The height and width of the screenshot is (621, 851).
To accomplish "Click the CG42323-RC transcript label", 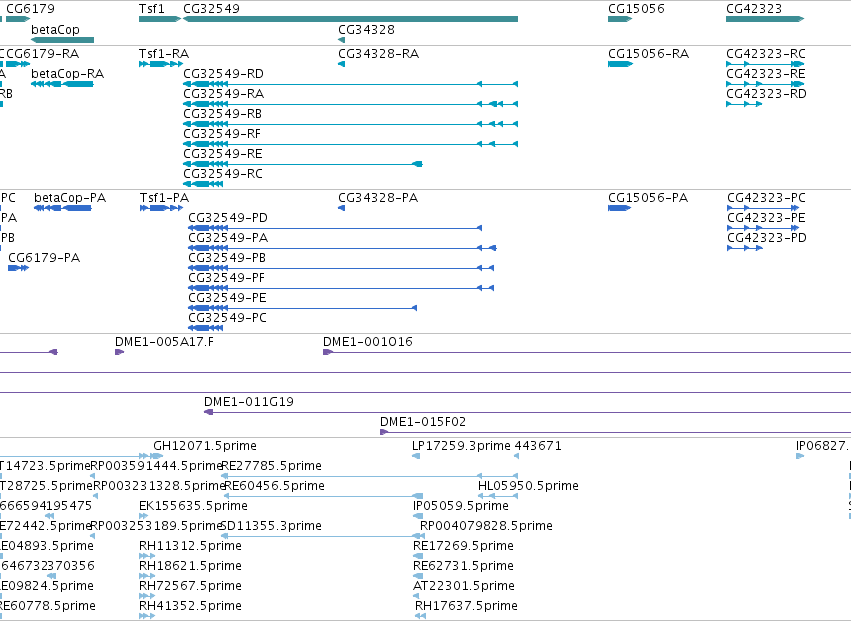I will click(766, 54).
